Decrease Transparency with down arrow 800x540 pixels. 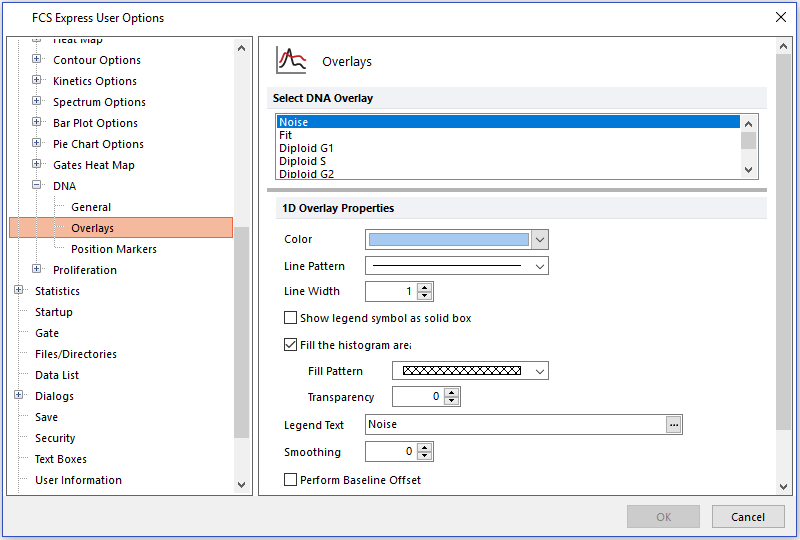[452, 401]
